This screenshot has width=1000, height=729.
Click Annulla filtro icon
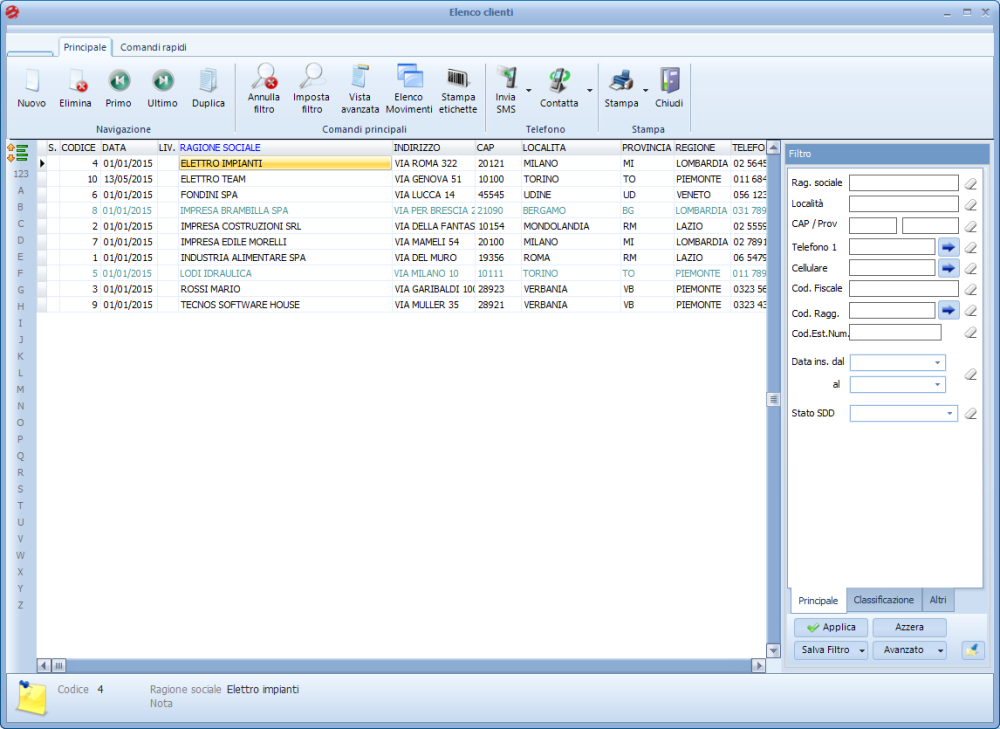coord(264,78)
